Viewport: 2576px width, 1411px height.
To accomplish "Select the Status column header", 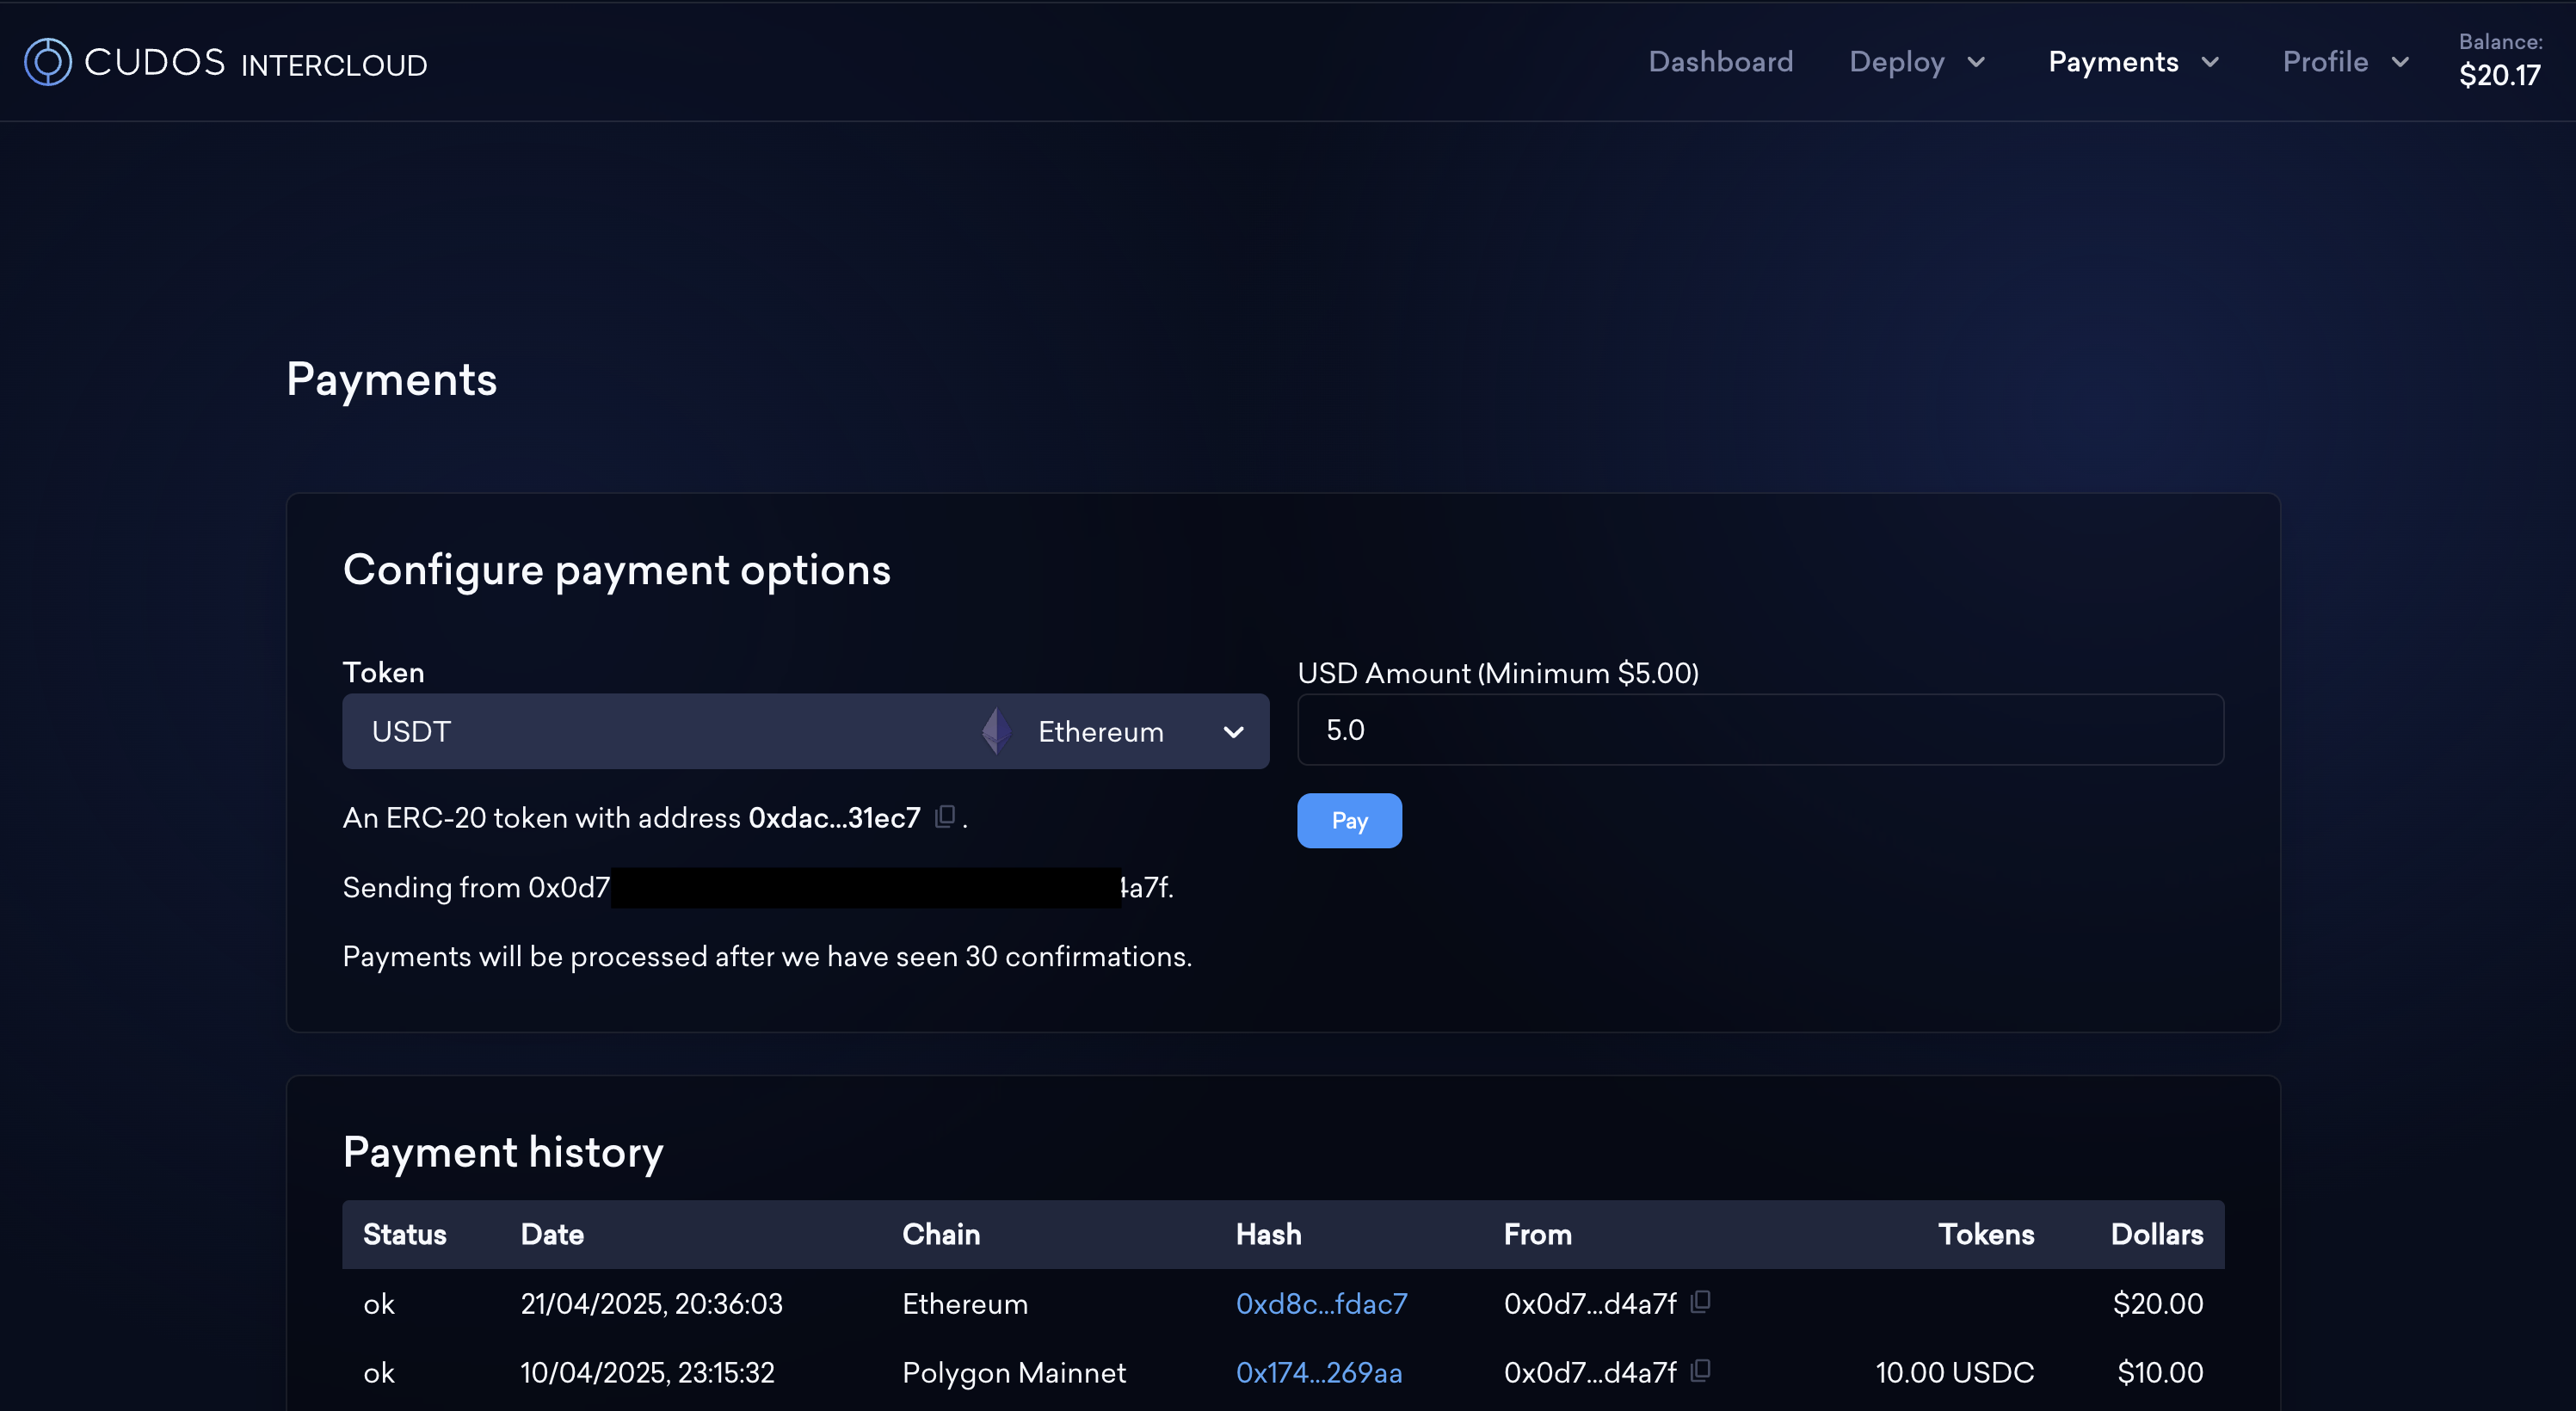I will (x=404, y=1234).
